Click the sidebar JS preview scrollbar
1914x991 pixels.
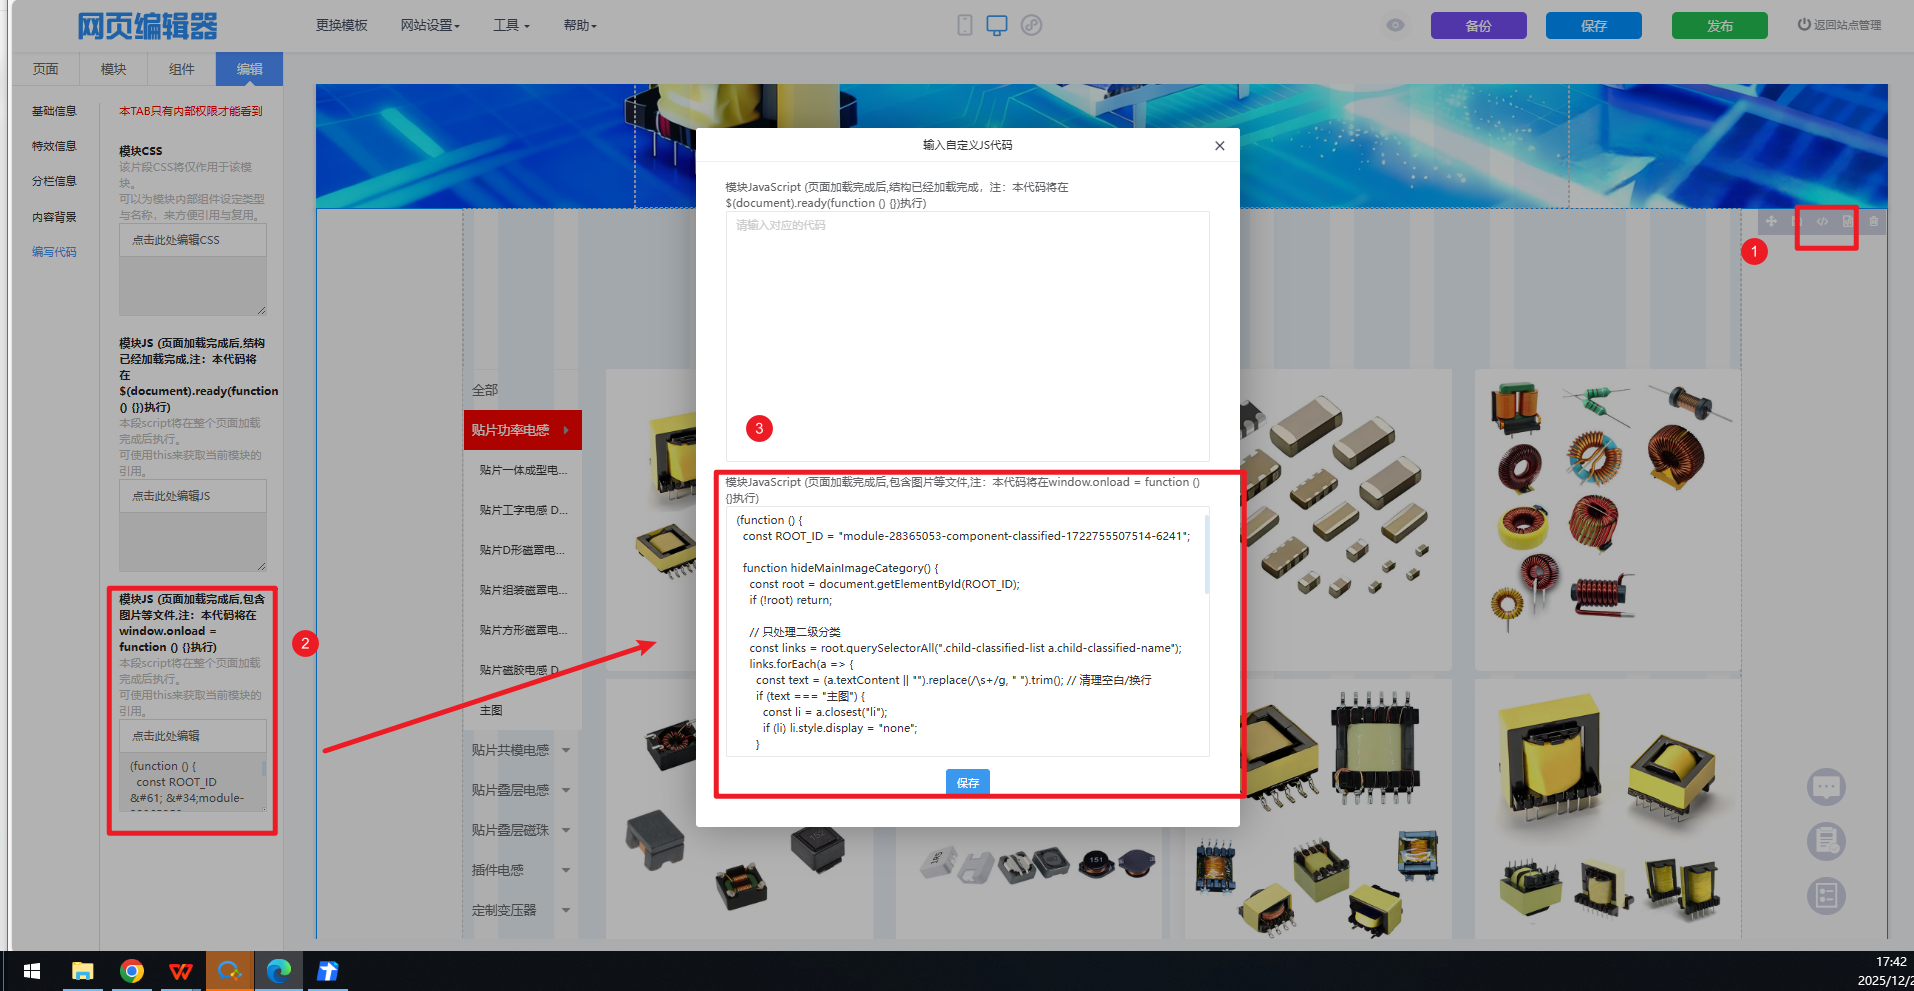click(264, 769)
